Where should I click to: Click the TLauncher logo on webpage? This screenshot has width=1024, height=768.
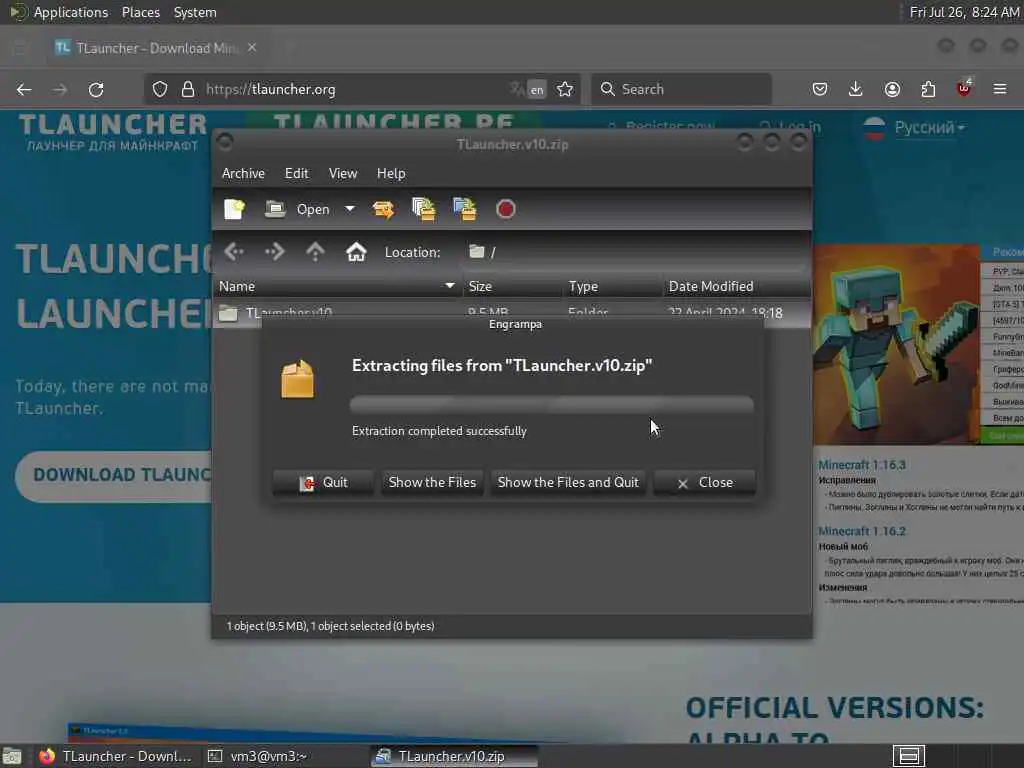112,132
